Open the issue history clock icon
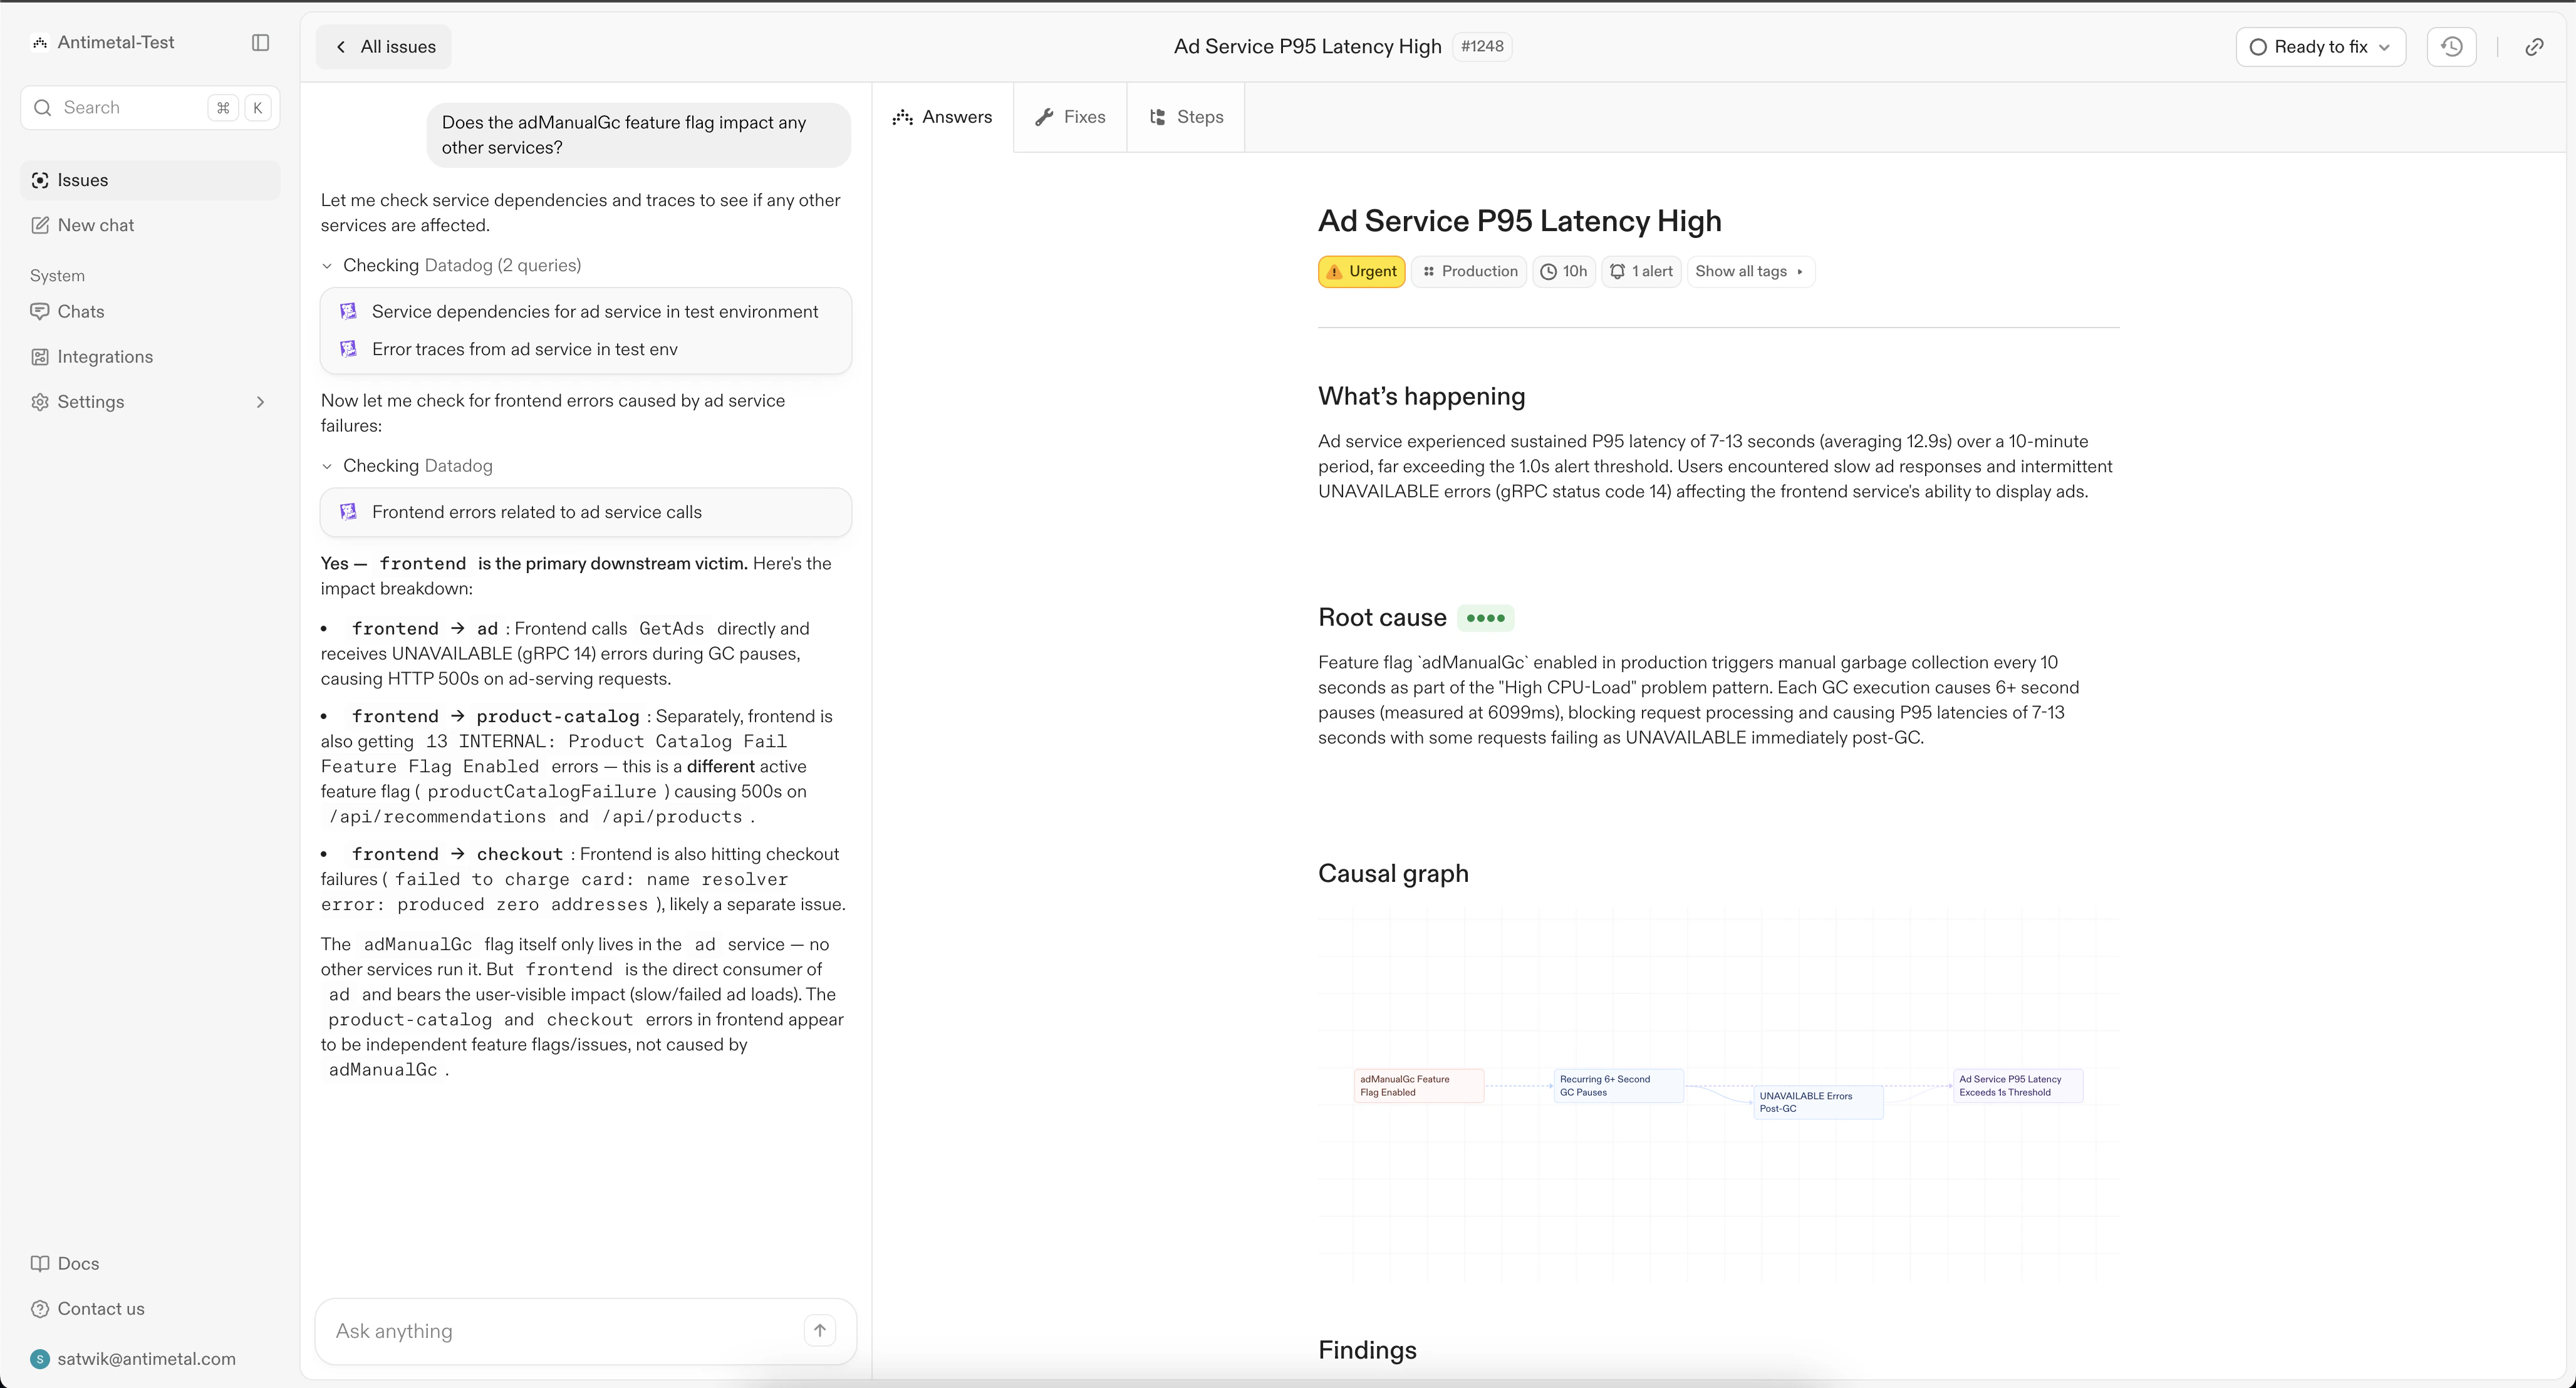2576x1388 pixels. click(x=2451, y=47)
